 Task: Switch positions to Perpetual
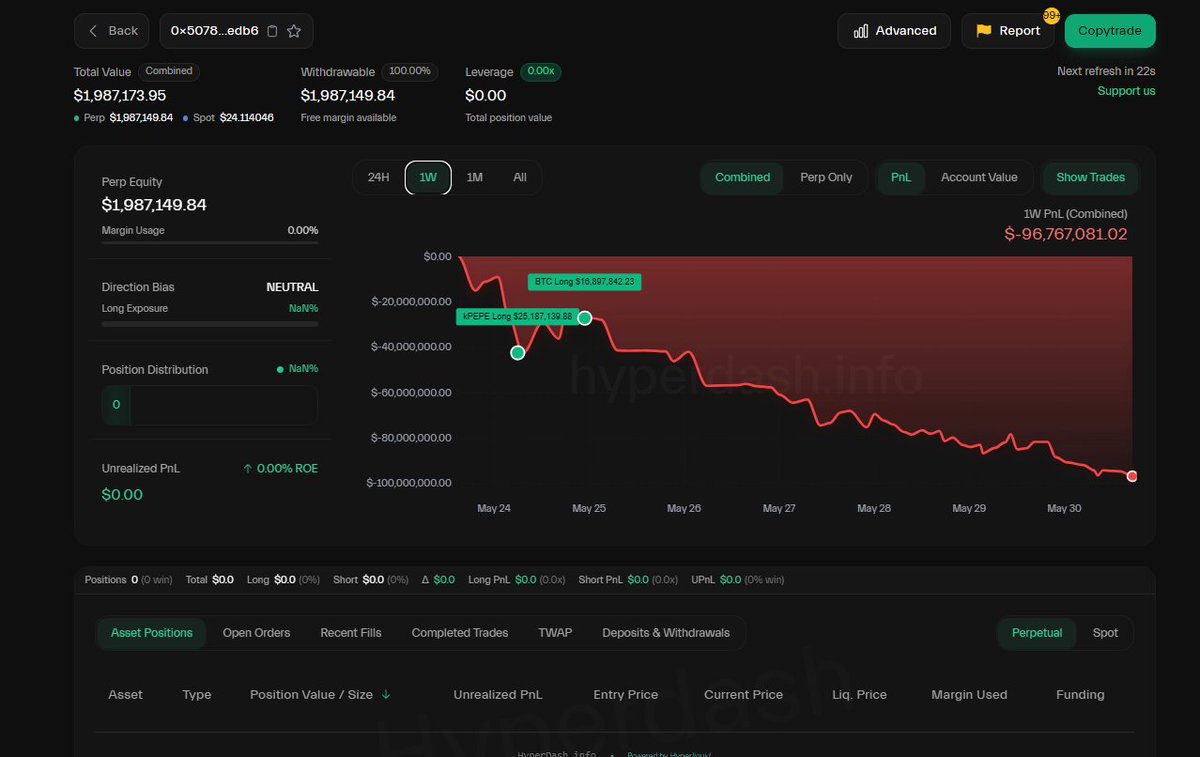click(x=1037, y=633)
